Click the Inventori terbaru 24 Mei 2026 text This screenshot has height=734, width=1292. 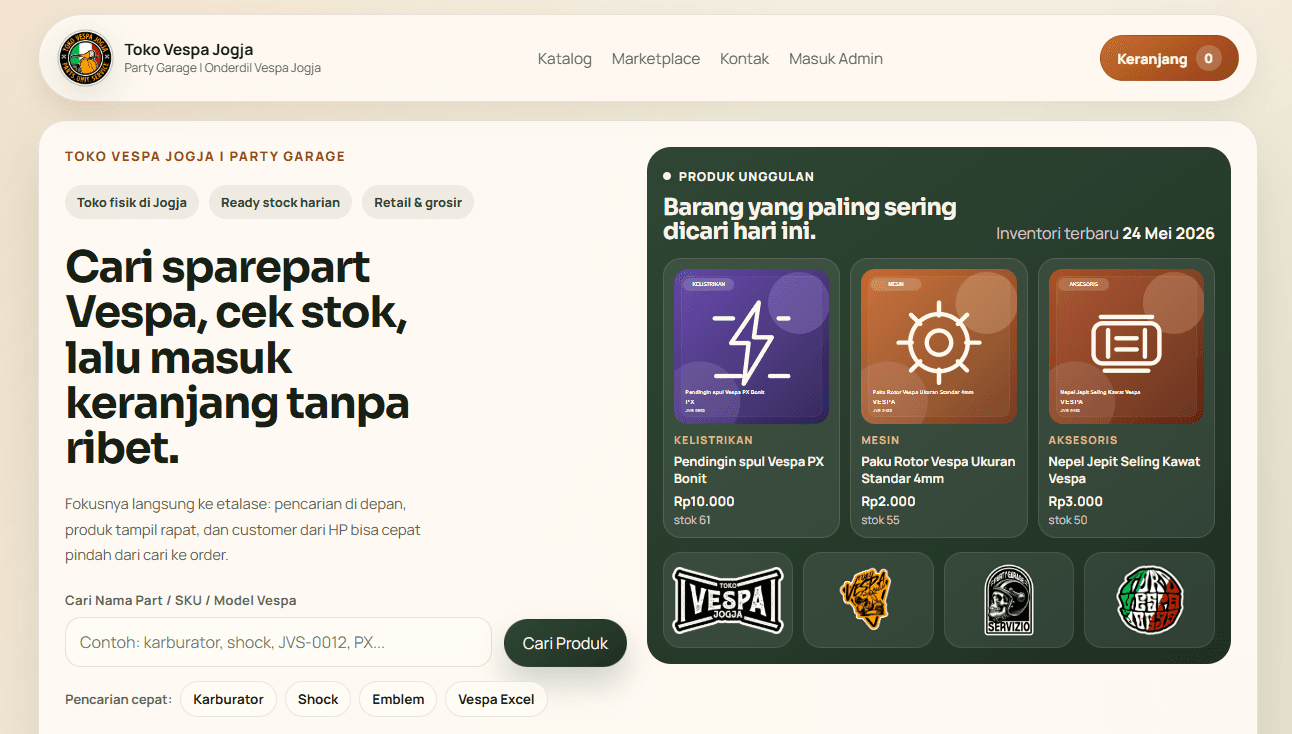point(1105,234)
